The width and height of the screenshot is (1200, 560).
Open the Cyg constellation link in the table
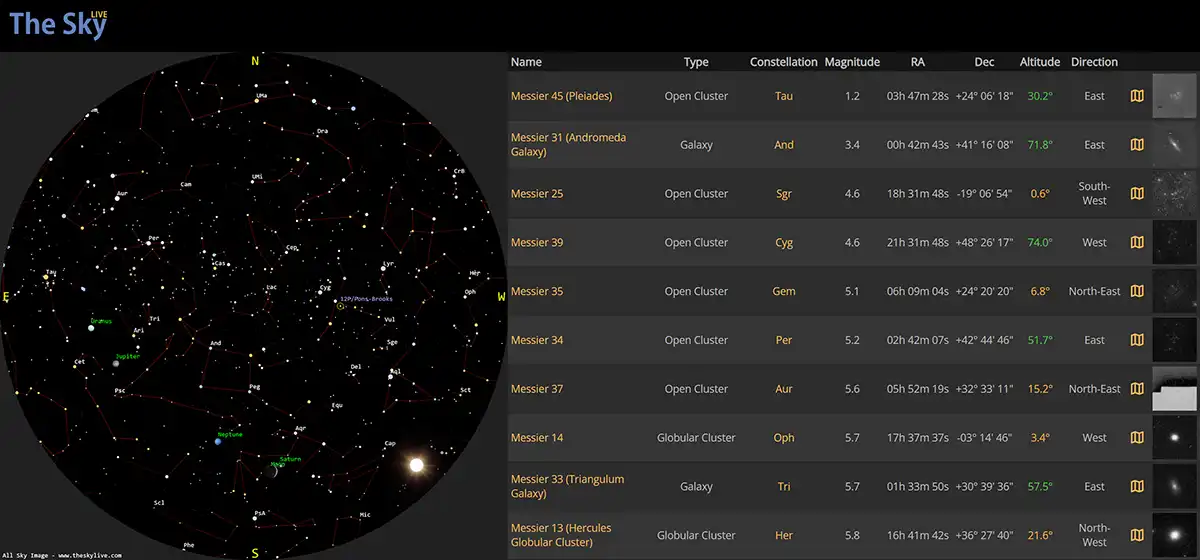[x=784, y=242]
